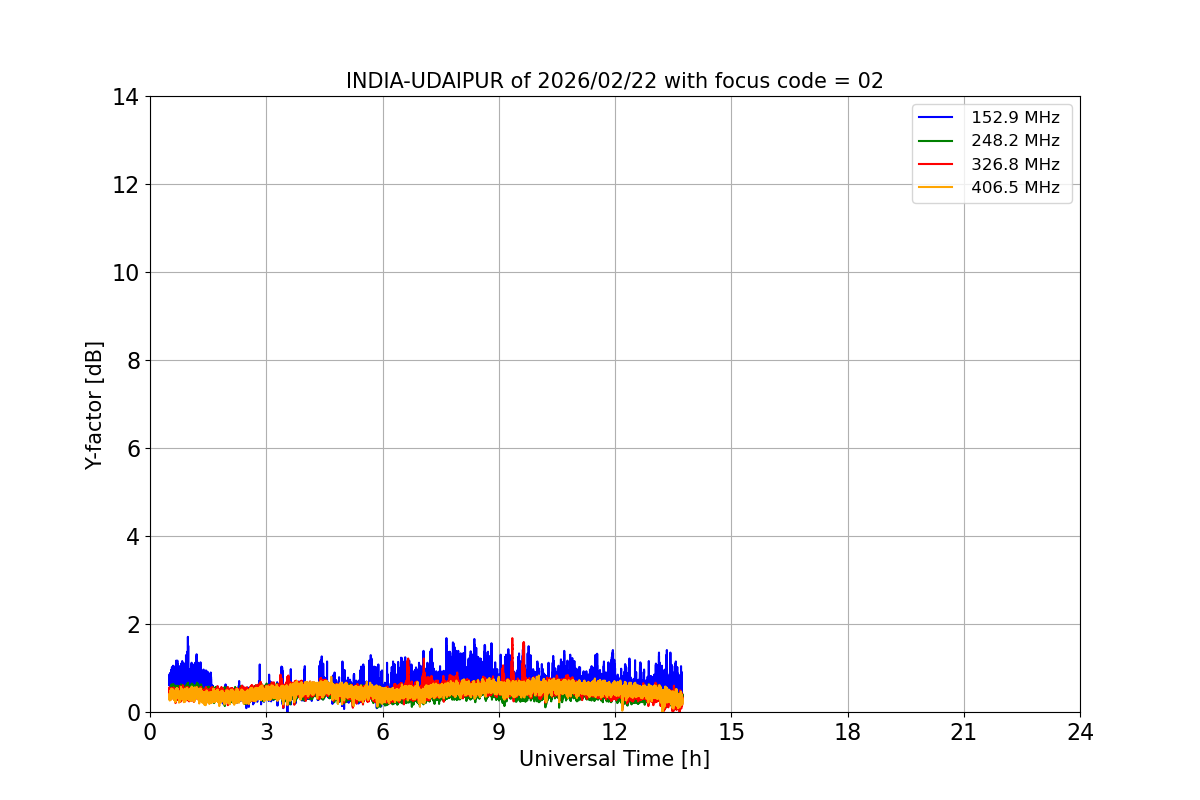Click the x-axis tick label 24
Image resolution: width=1200 pixels, height=800 pixels.
coord(1080,732)
